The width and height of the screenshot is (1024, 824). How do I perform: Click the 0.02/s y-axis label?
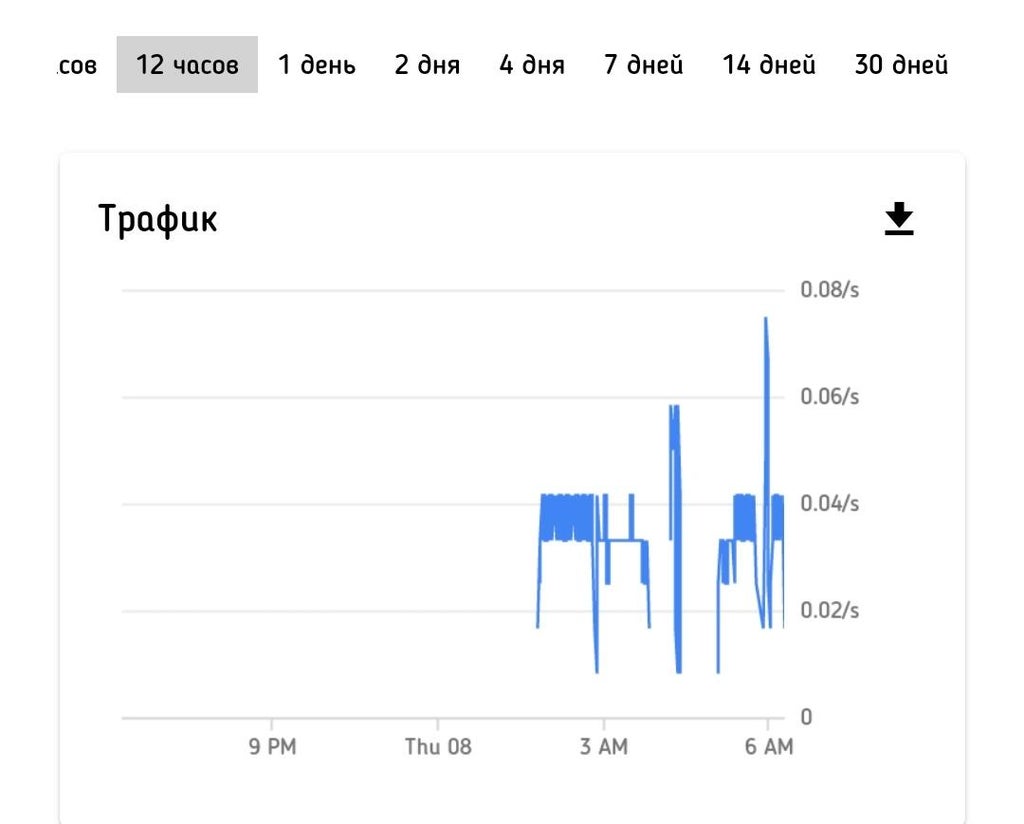pyautogui.click(x=830, y=610)
